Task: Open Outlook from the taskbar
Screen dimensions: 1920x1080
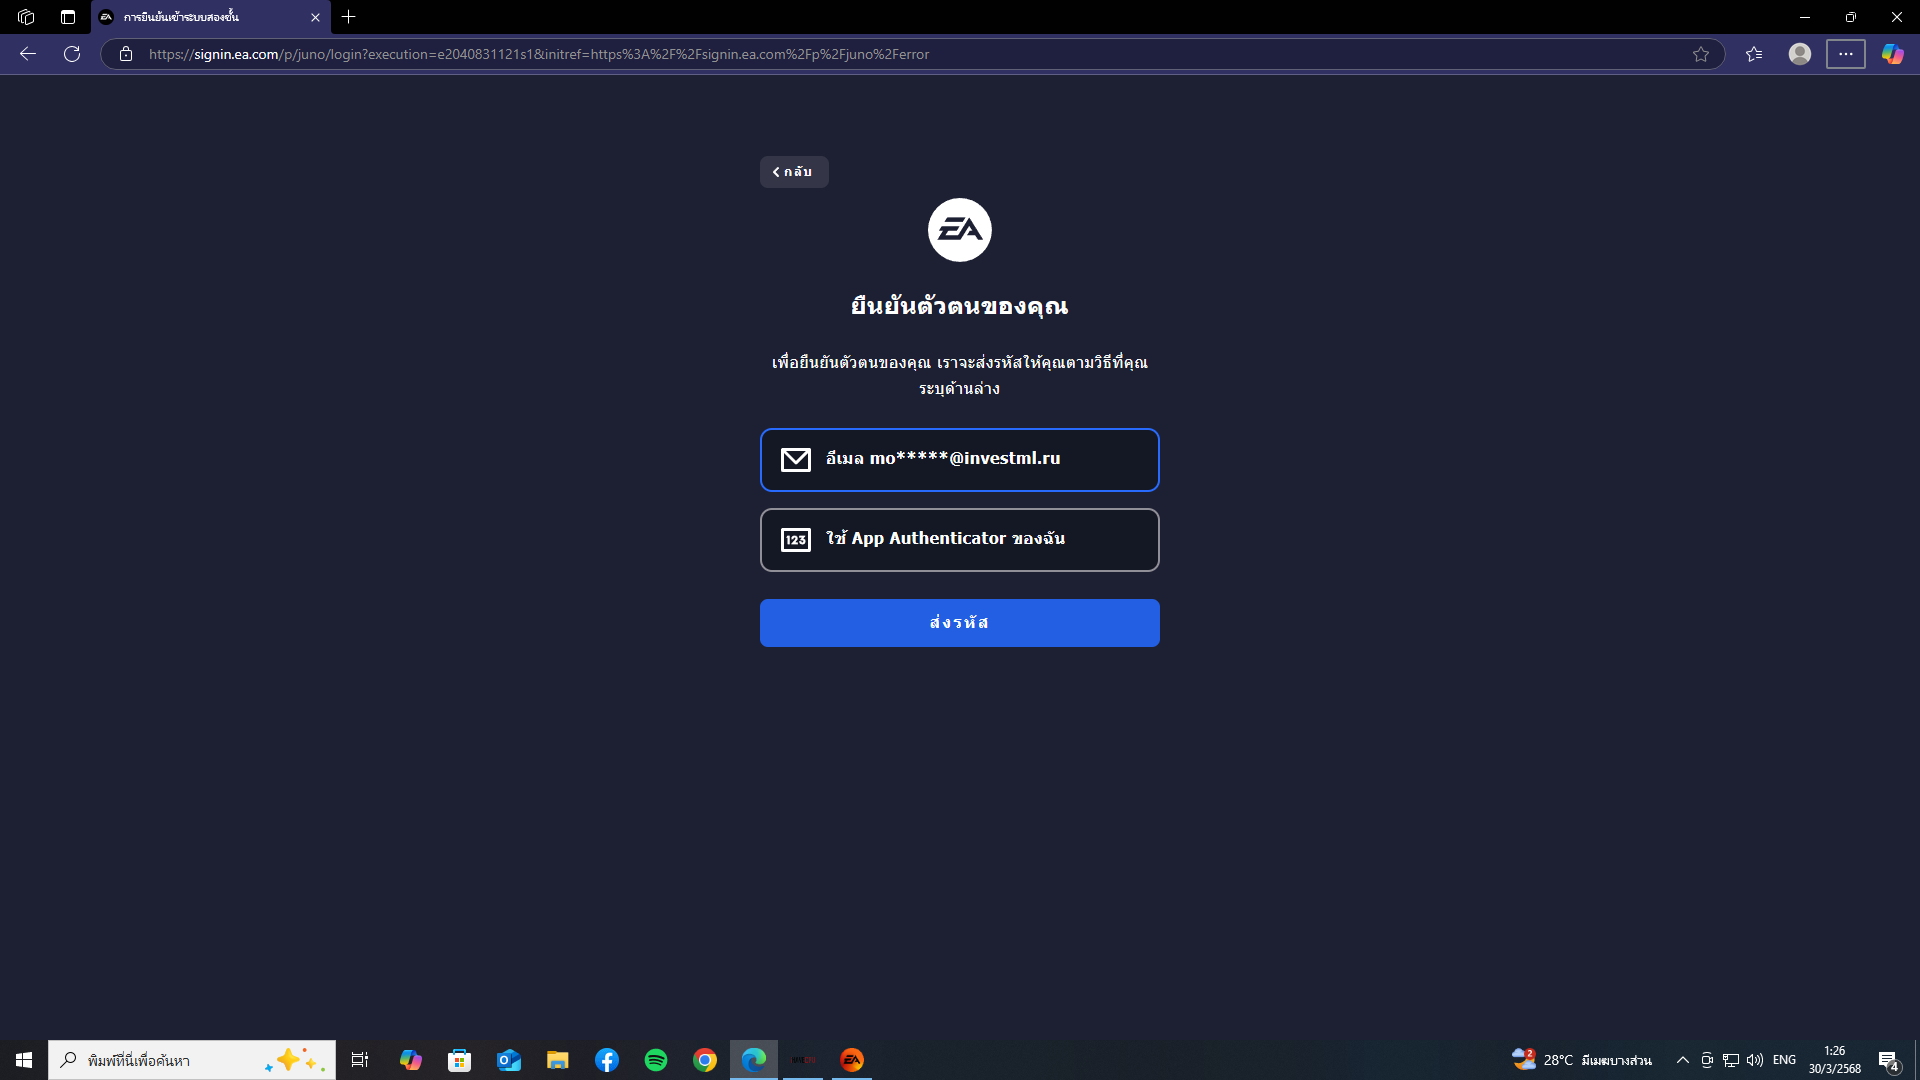Action: (x=509, y=1060)
